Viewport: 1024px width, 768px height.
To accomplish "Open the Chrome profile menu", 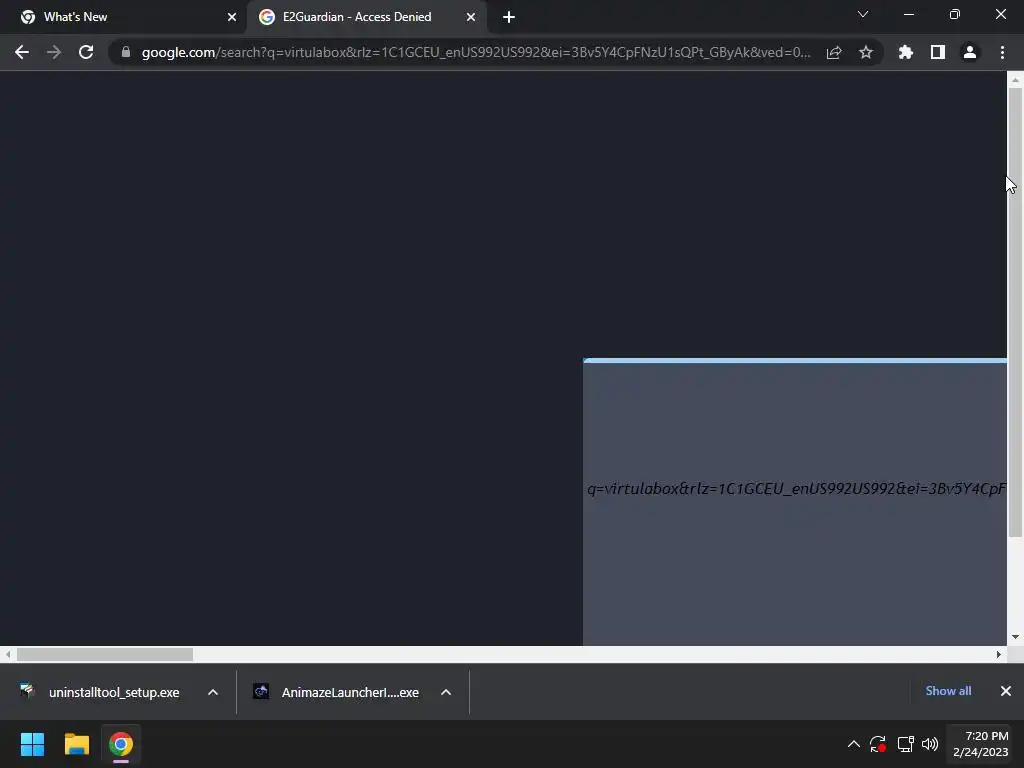I will pyautogui.click(x=970, y=52).
